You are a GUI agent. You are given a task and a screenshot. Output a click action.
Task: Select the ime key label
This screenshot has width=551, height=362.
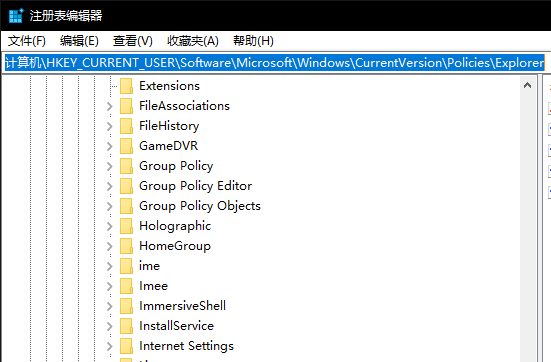click(149, 266)
